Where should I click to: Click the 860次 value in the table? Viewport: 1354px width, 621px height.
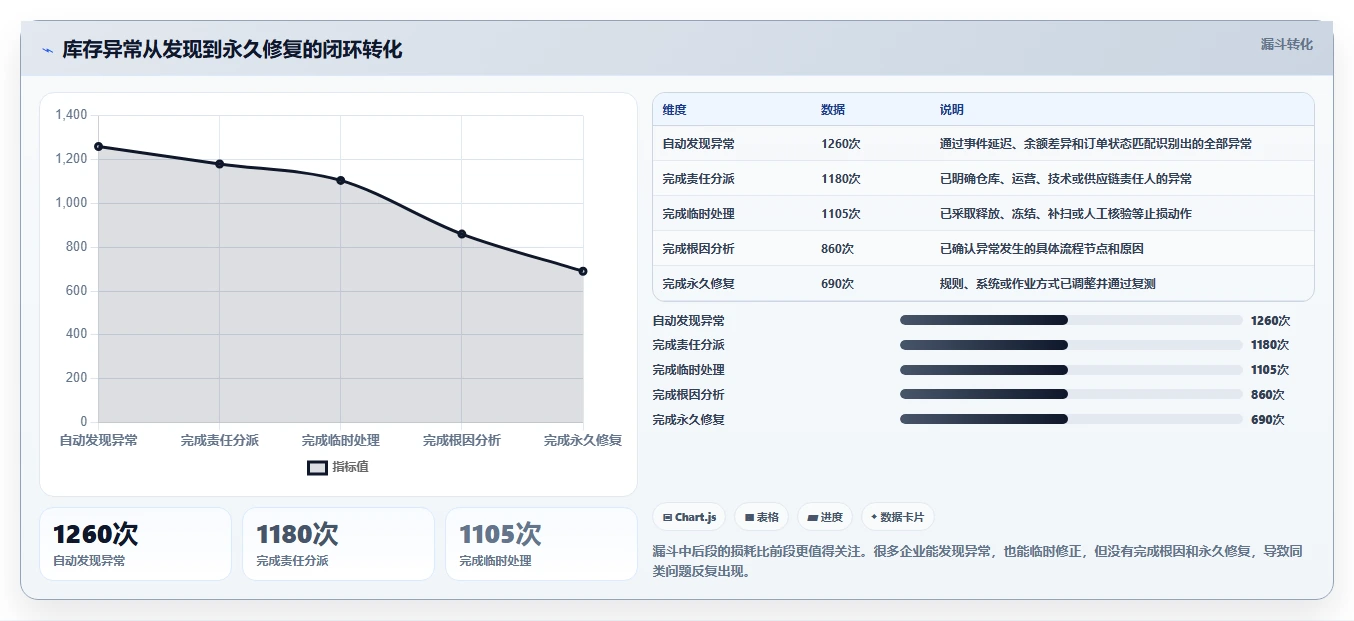tap(837, 249)
